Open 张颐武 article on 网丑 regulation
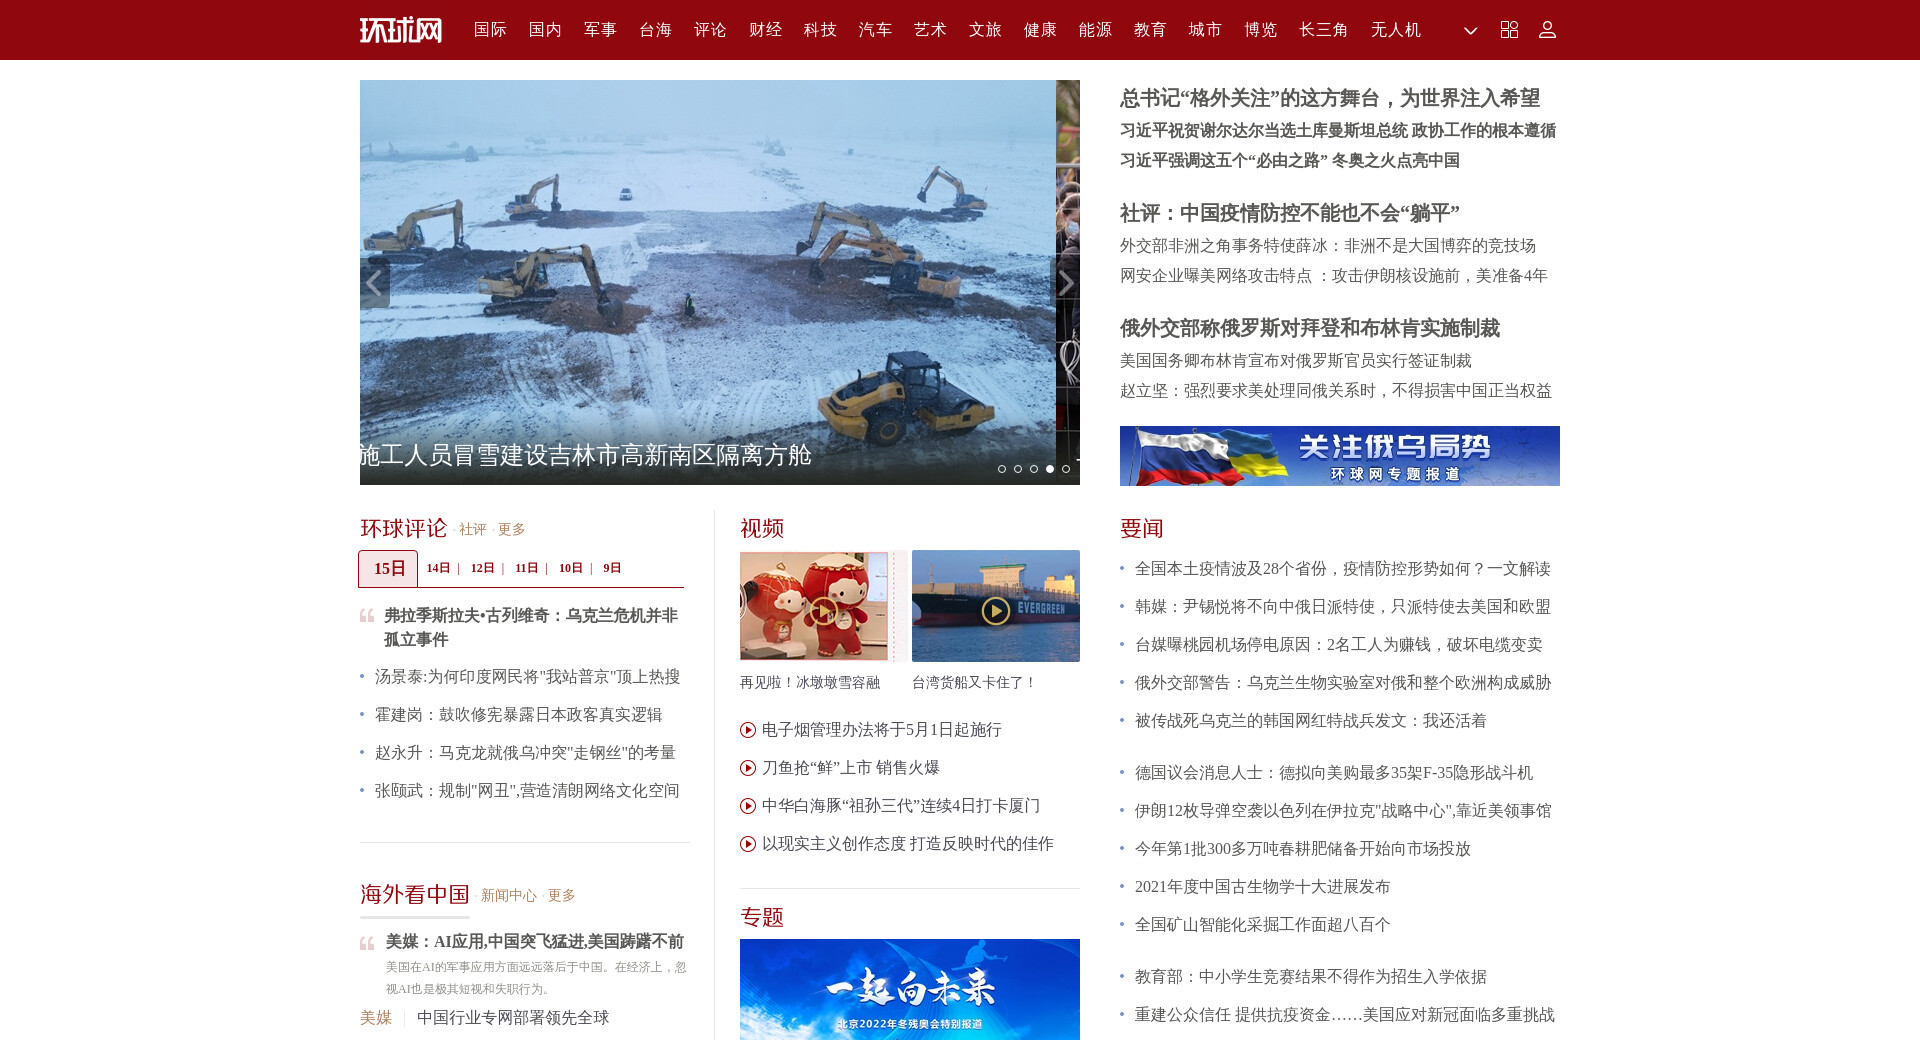Image resolution: width=1920 pixels, height=1040 pixels. click(x=527, y=791)
